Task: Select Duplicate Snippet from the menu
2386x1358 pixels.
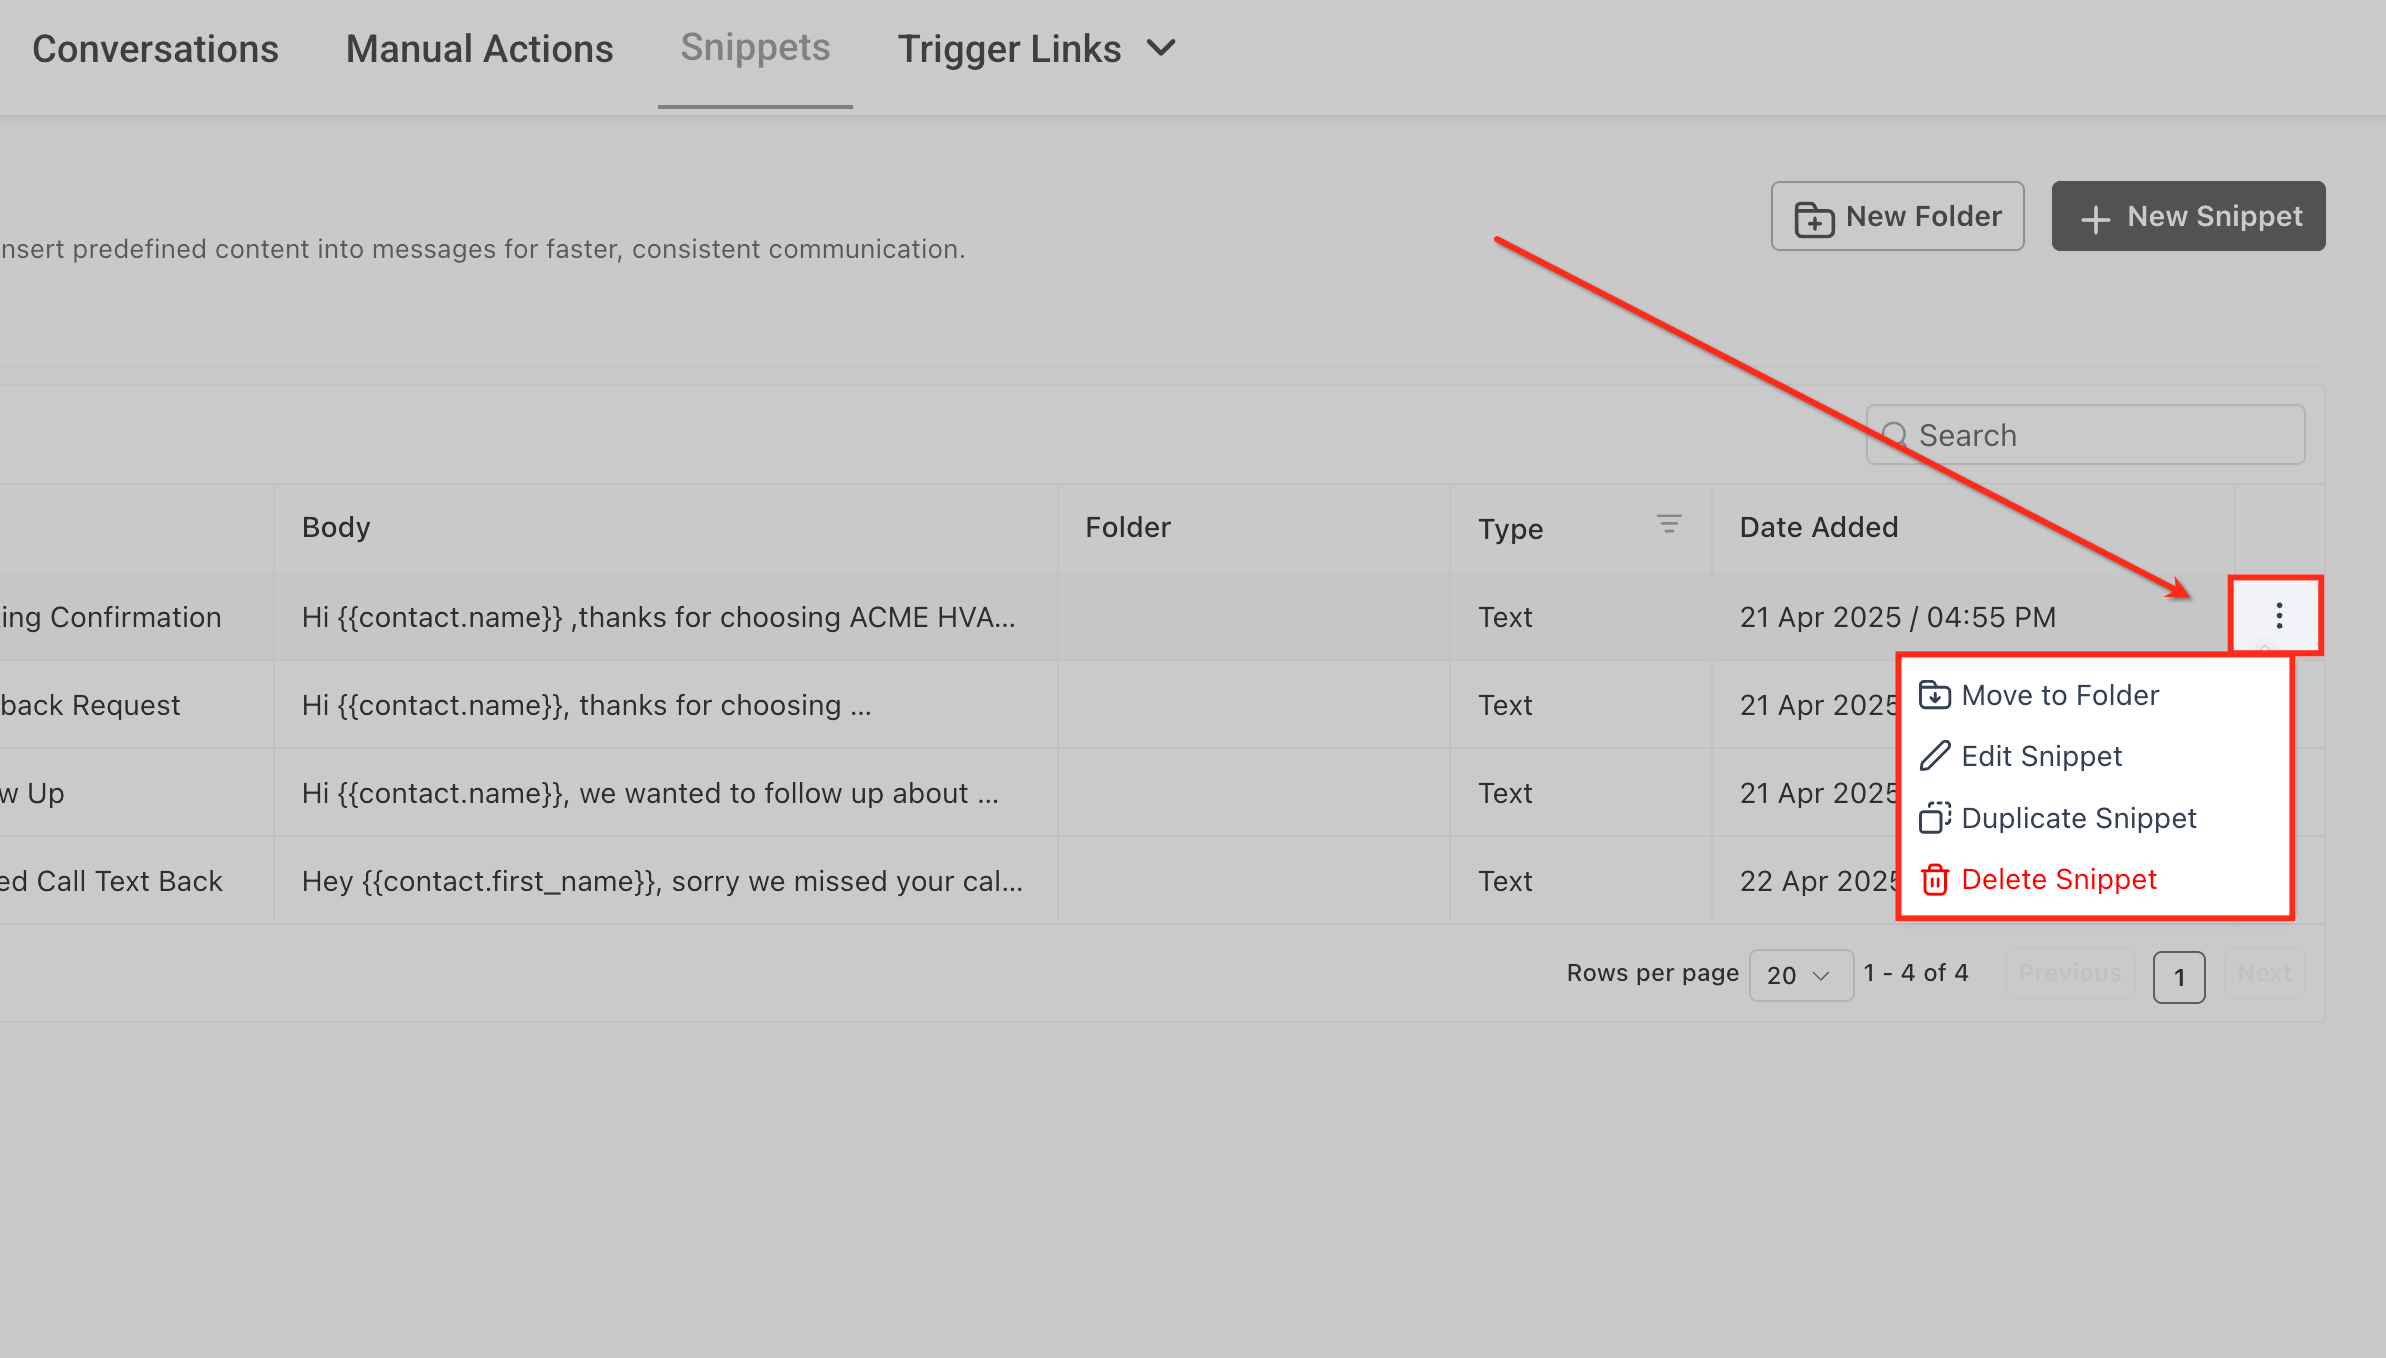Action: 2078,818
